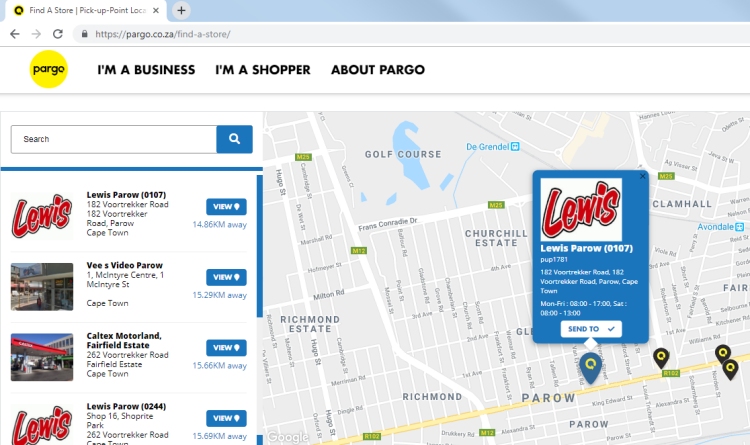
Task: Click the M25 road marker near Cambridge St
Action: pyautogui.click(x=303, y=157)
